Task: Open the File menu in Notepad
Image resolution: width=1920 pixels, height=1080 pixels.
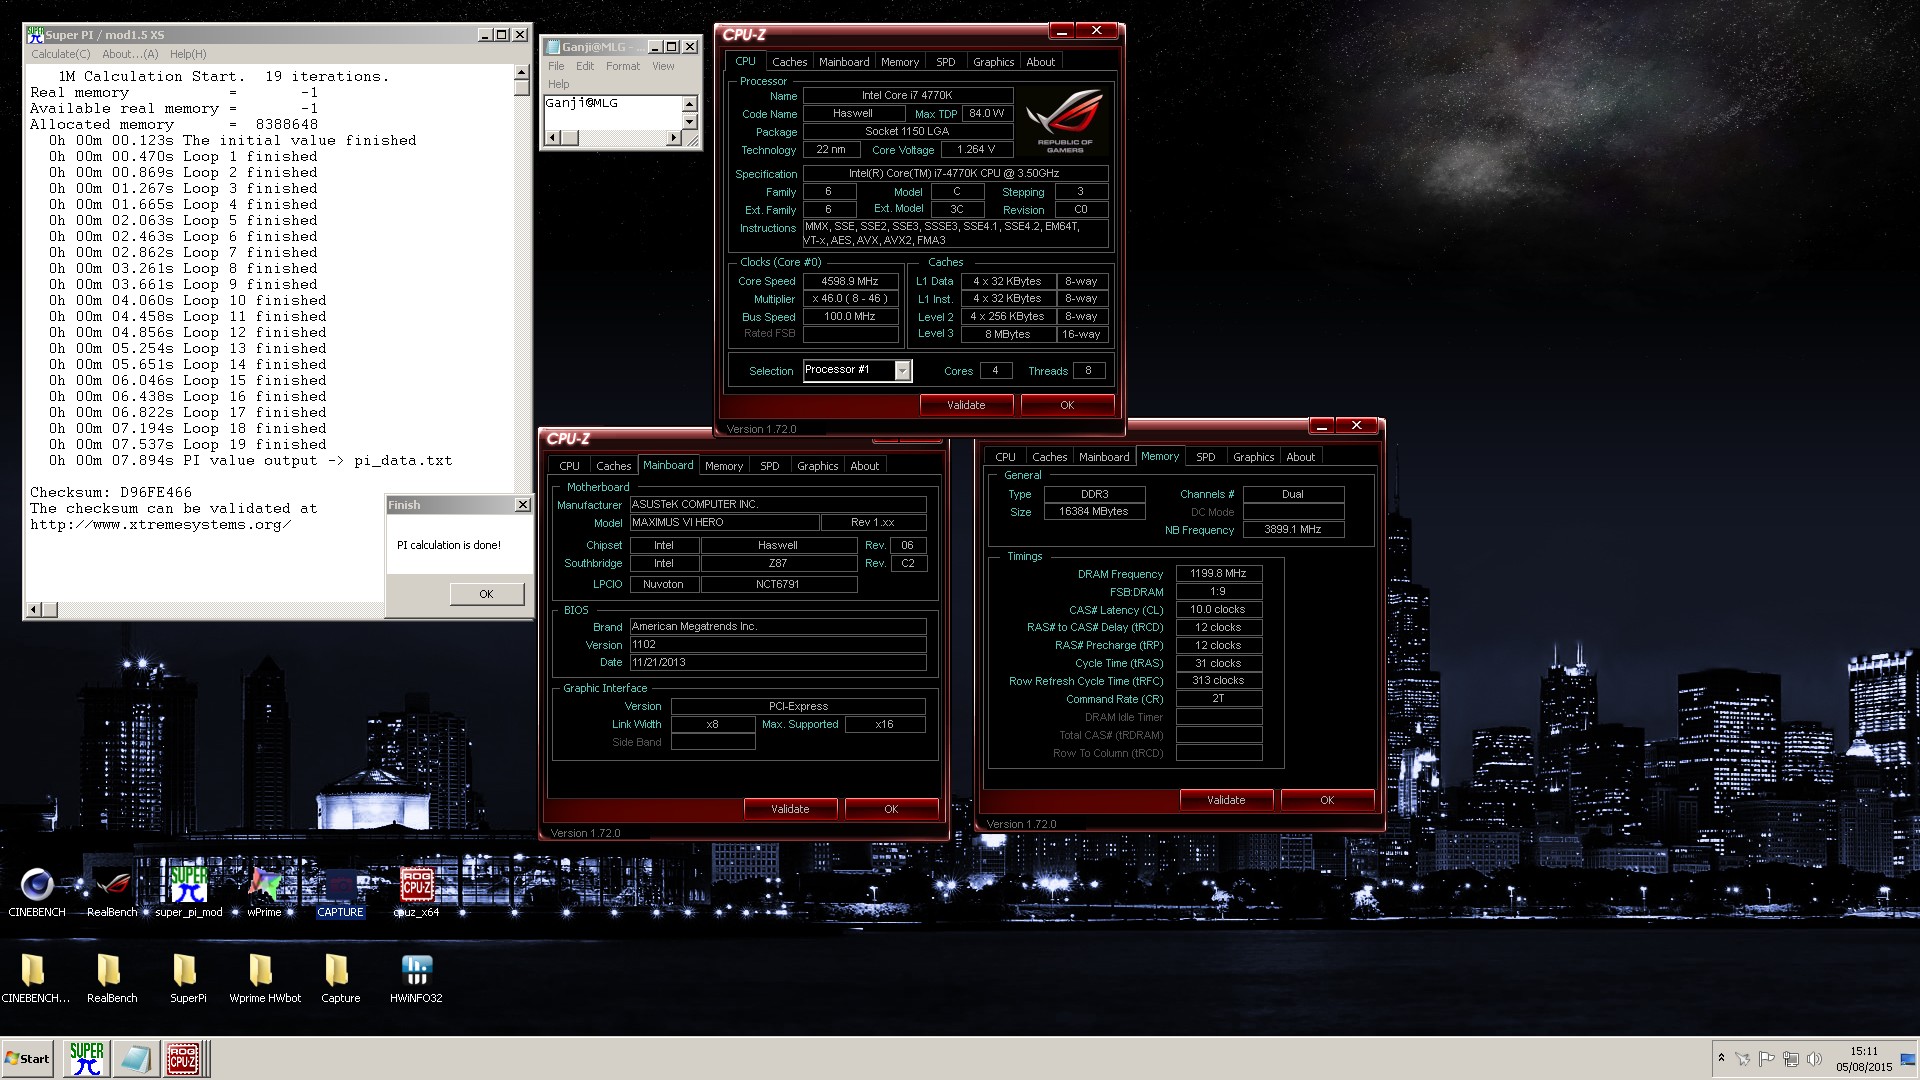Action: 556,66
